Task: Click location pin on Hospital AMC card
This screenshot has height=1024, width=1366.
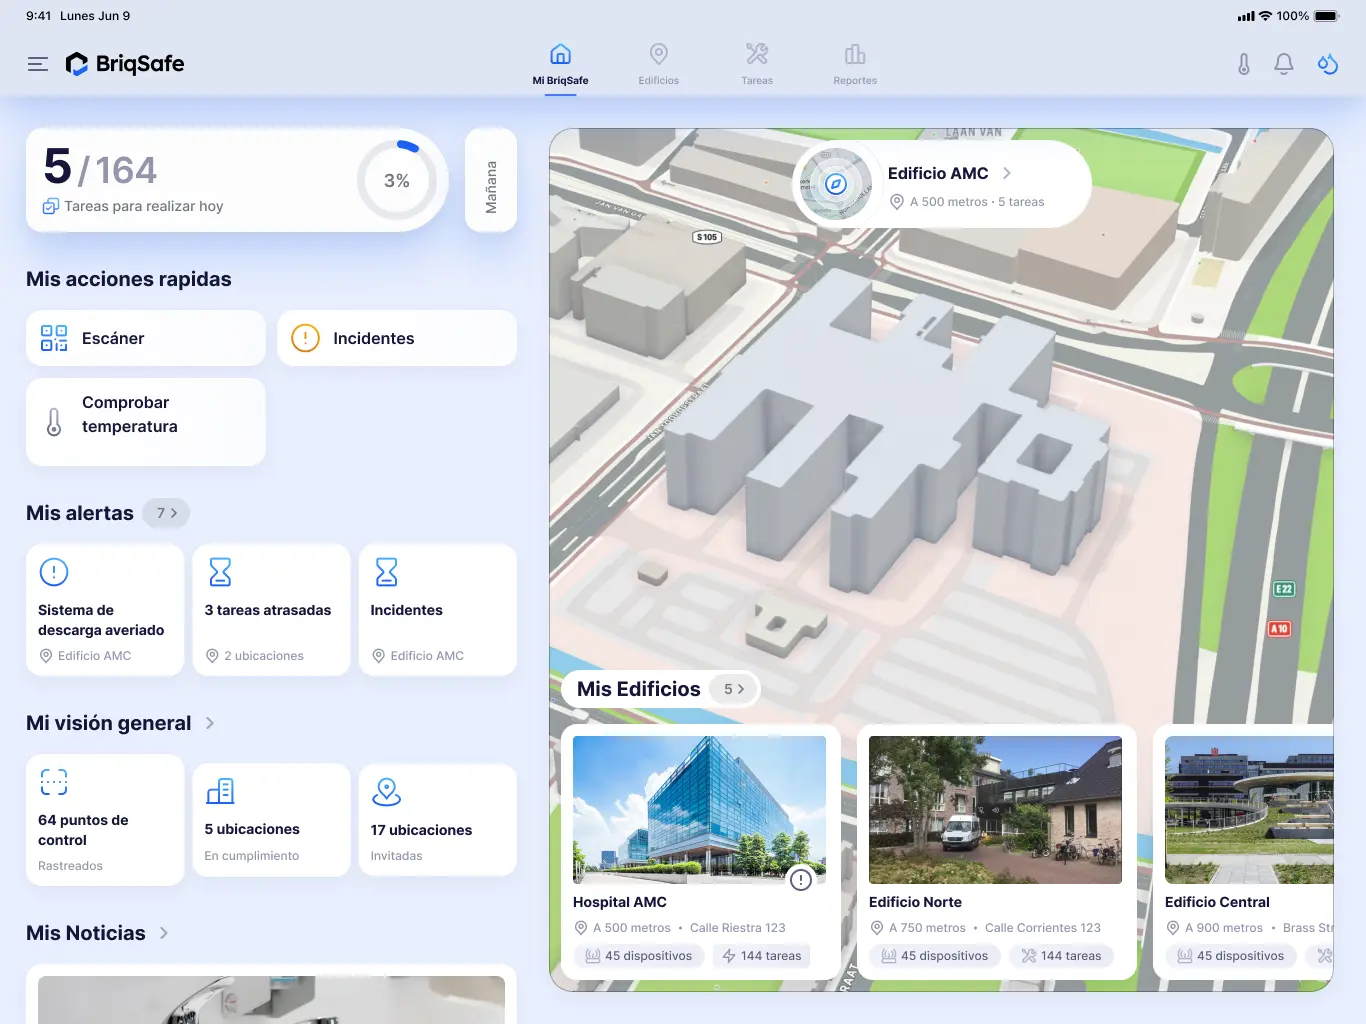Action: click(x=581, y=928)
